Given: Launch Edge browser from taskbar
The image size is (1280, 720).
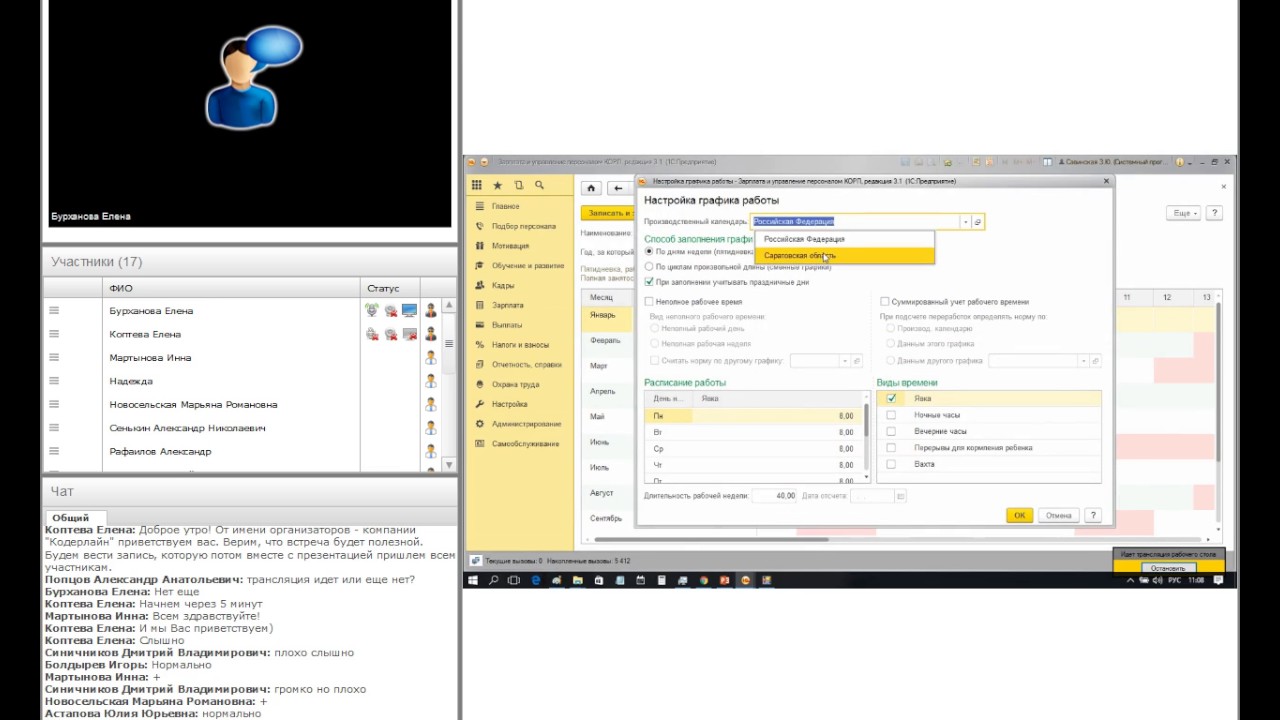Looking at the screenshot, I should (x=536, y=580).
